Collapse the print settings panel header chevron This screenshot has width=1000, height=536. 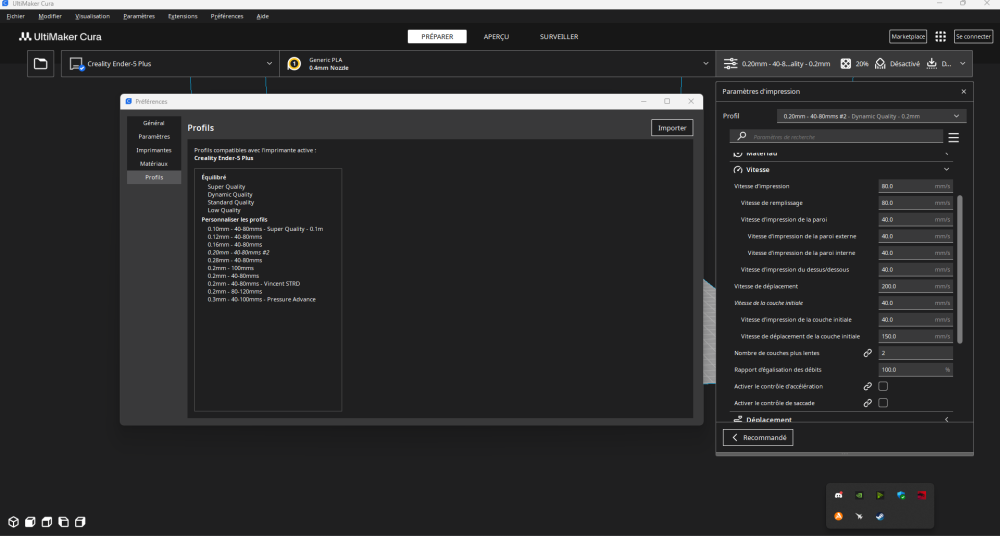coord(962,64)
